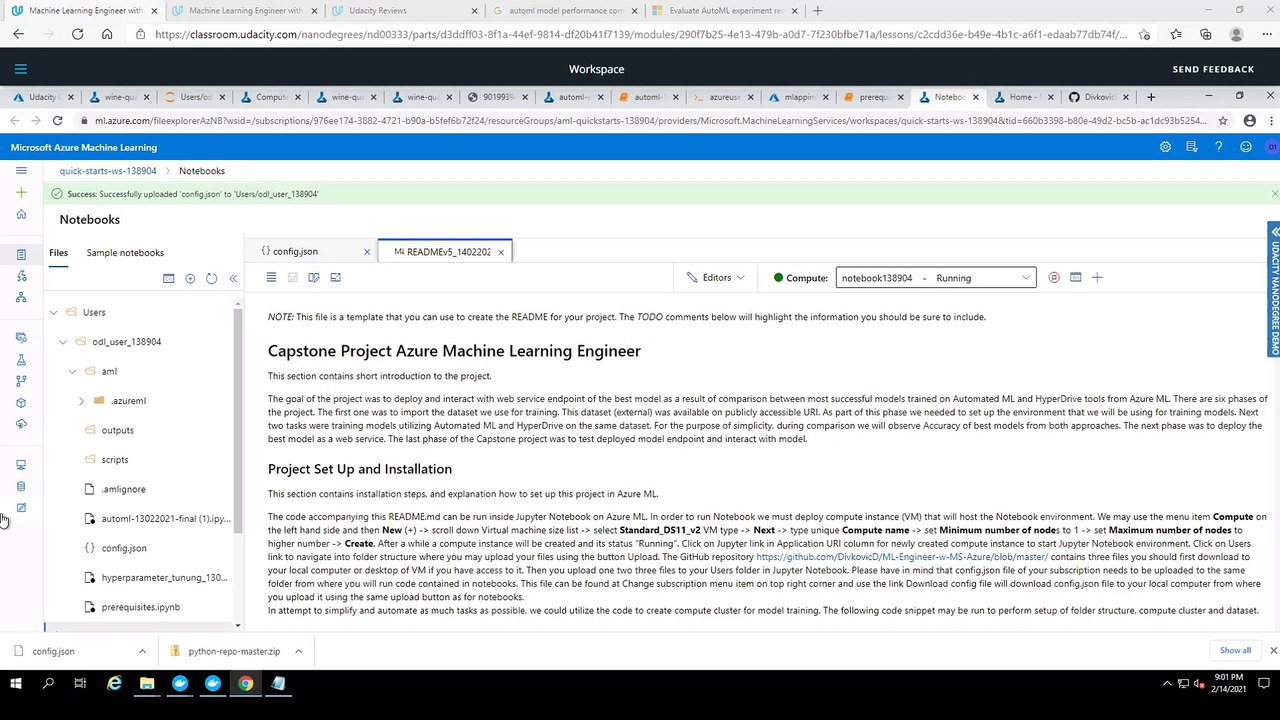Viewport: 1280px width, 720px height.
Task: Click the smiley feedback icon in Azure header
Action: 1245,146
